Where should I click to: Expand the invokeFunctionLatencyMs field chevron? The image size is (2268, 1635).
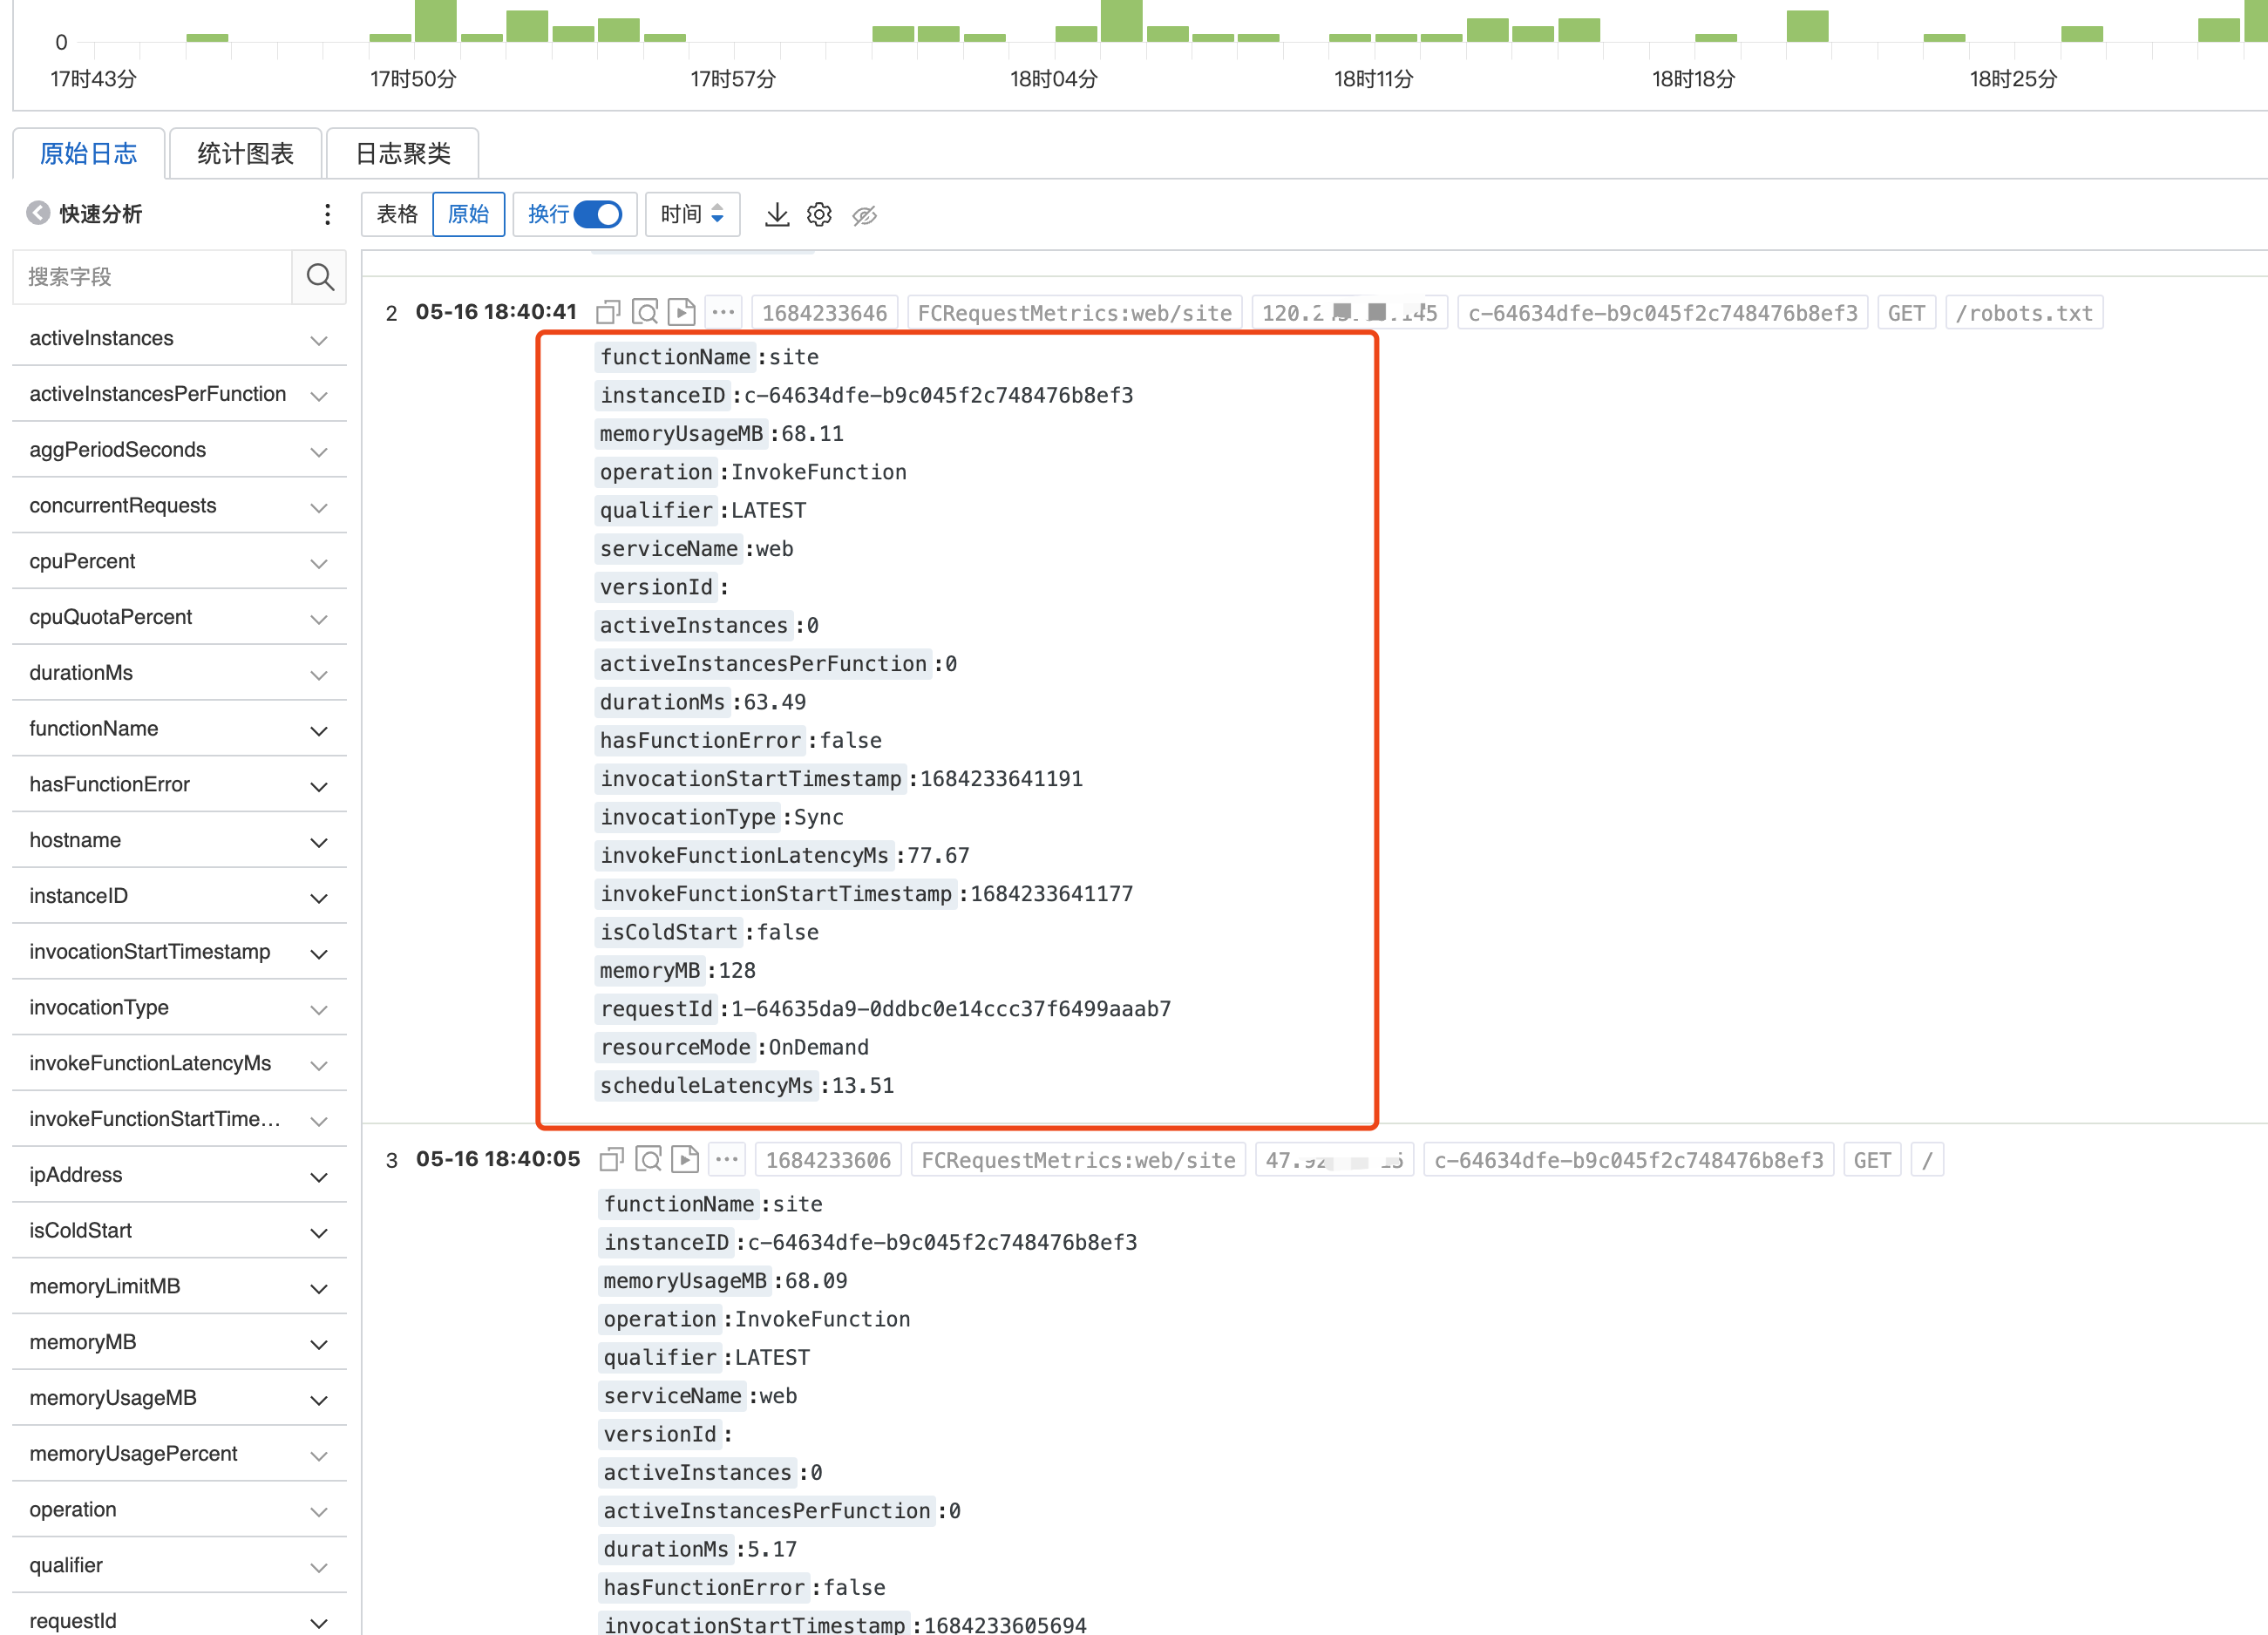pyautogui.click(x=319, y=1065)
